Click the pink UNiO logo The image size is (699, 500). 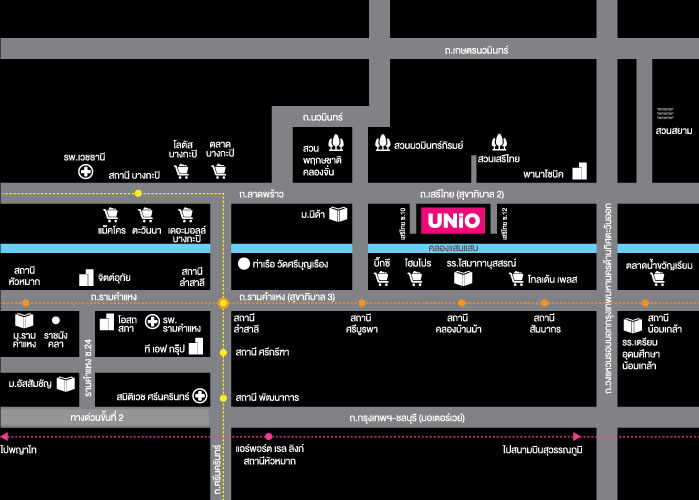click(x=454, y=218)
